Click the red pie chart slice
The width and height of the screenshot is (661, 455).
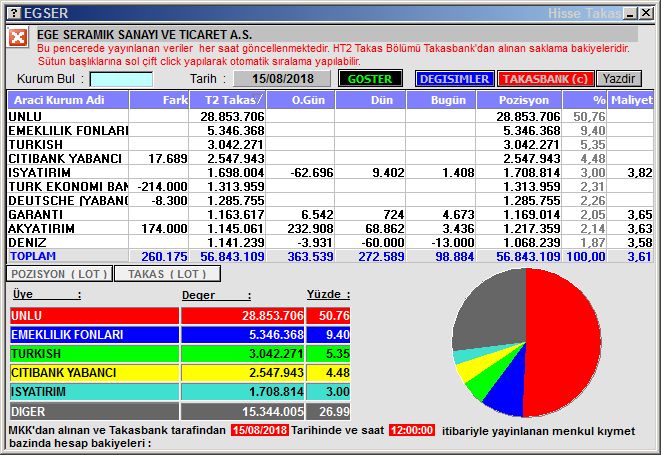[x=565, y=342]
